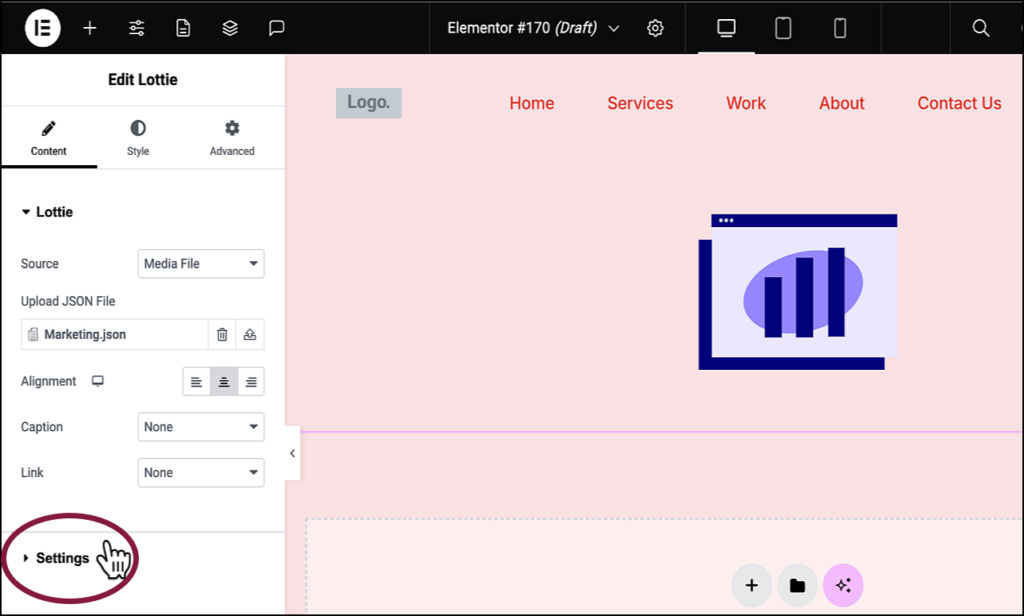Switch to tablet preview mode
The width and height of the screenshot is (1024, 616).
[x=783, y=27]
